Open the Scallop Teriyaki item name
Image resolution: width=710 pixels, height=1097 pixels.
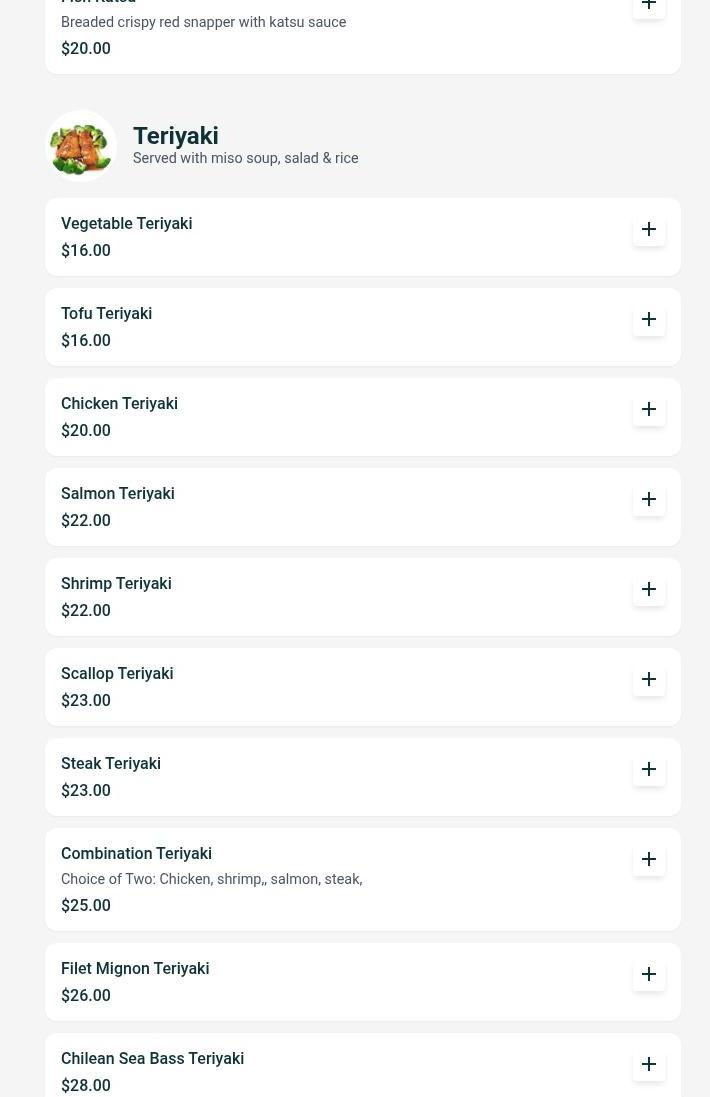coord(117,673)
